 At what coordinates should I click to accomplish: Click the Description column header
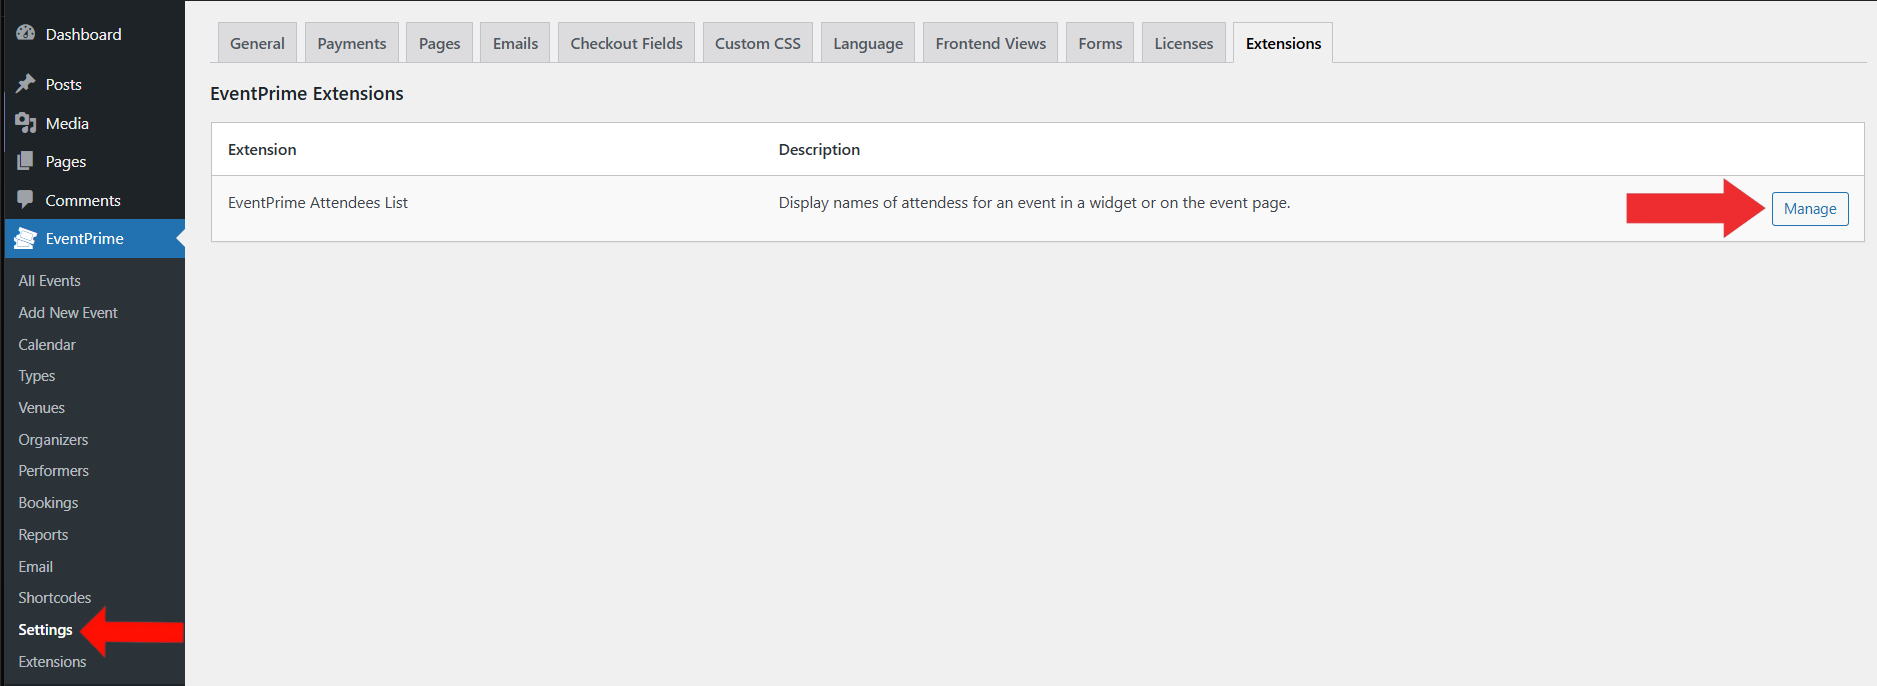coord(819,149)
